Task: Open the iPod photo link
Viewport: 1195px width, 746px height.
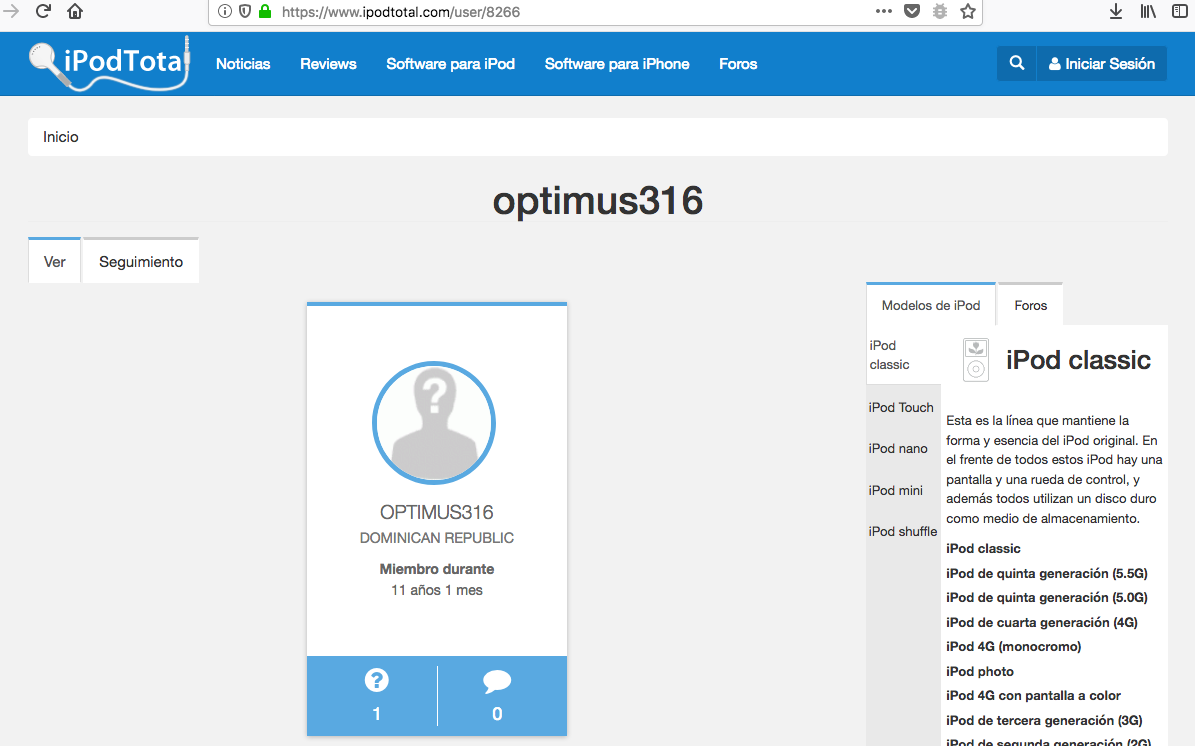Action: 980,671
